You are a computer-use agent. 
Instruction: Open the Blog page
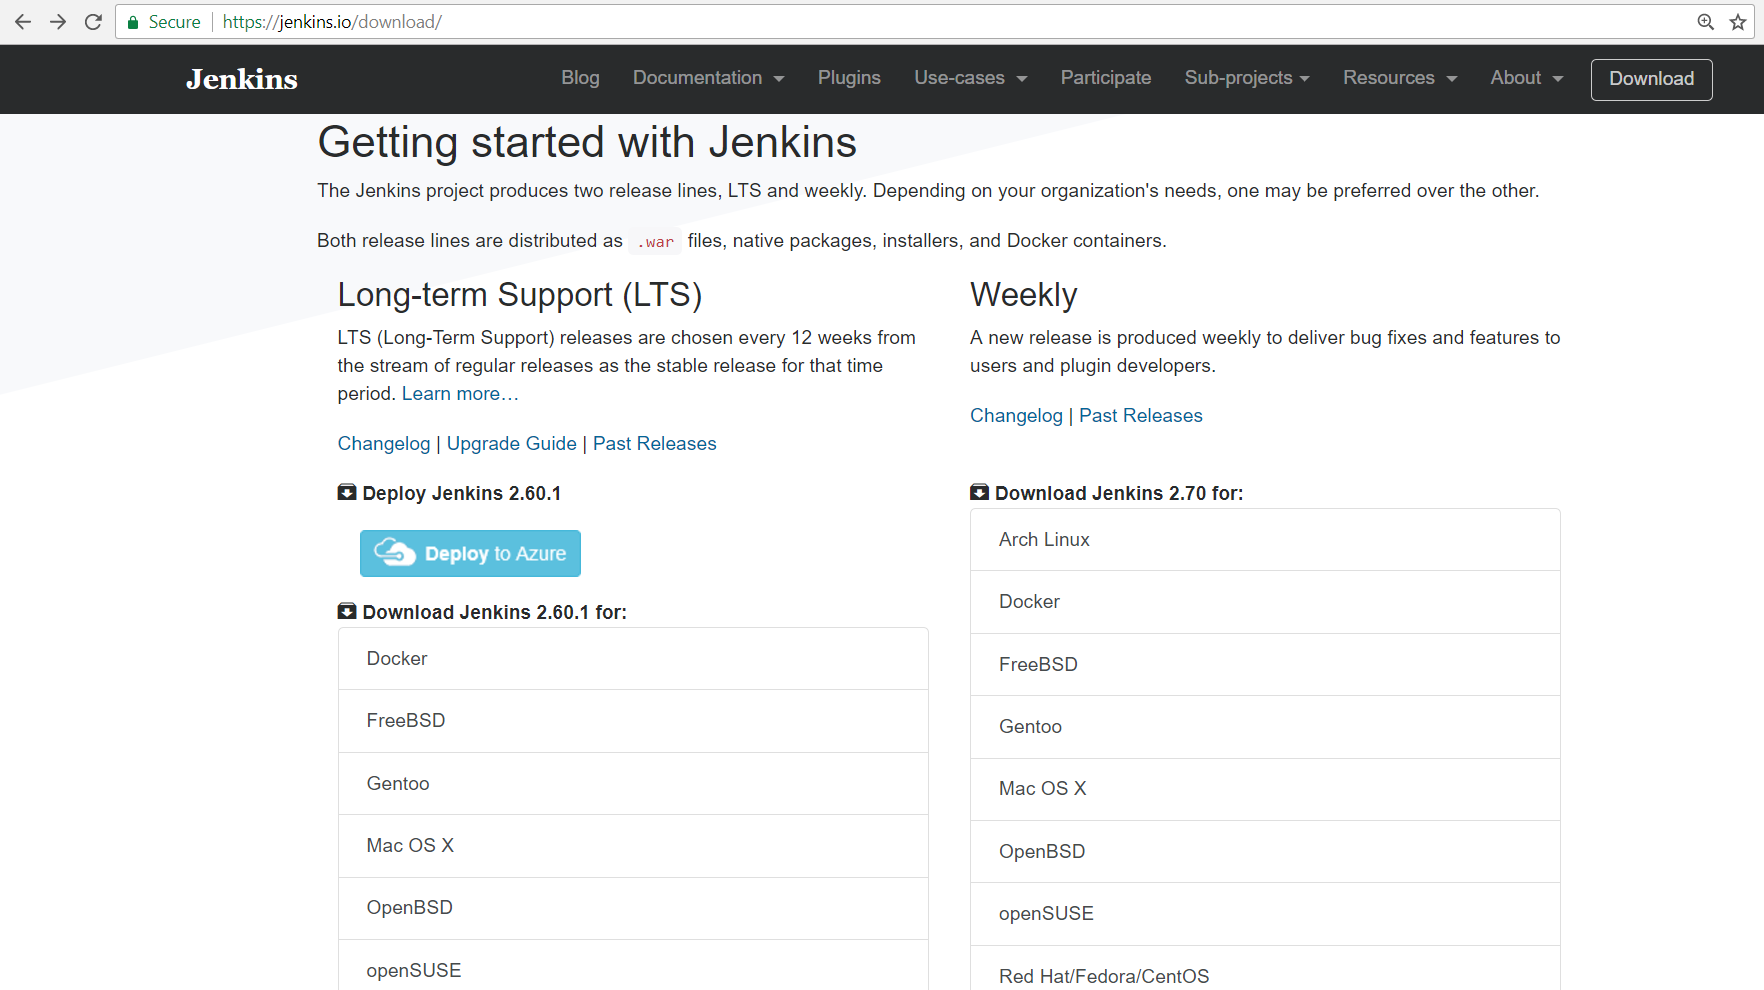[580, 78]
